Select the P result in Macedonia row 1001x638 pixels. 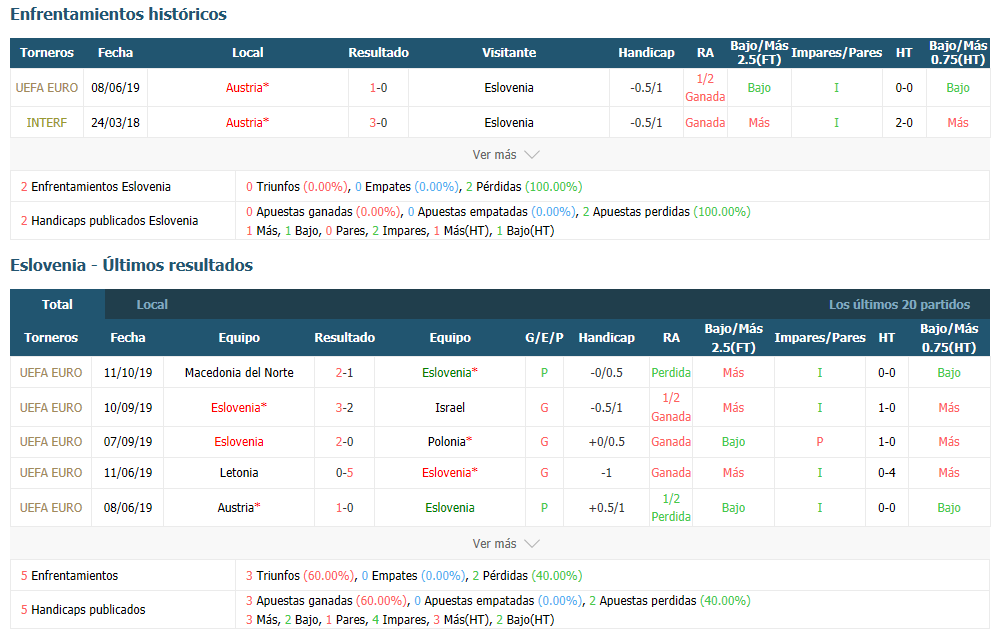pos(545,372)
